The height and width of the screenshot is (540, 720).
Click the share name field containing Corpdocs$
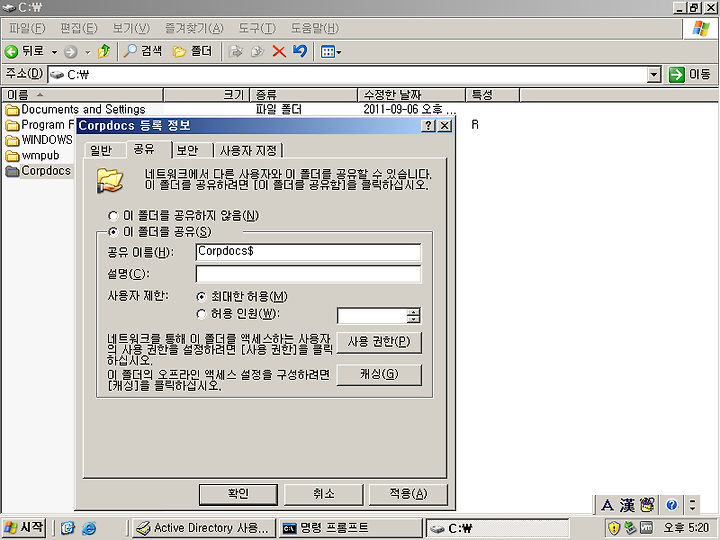click(x=308, y=252)
